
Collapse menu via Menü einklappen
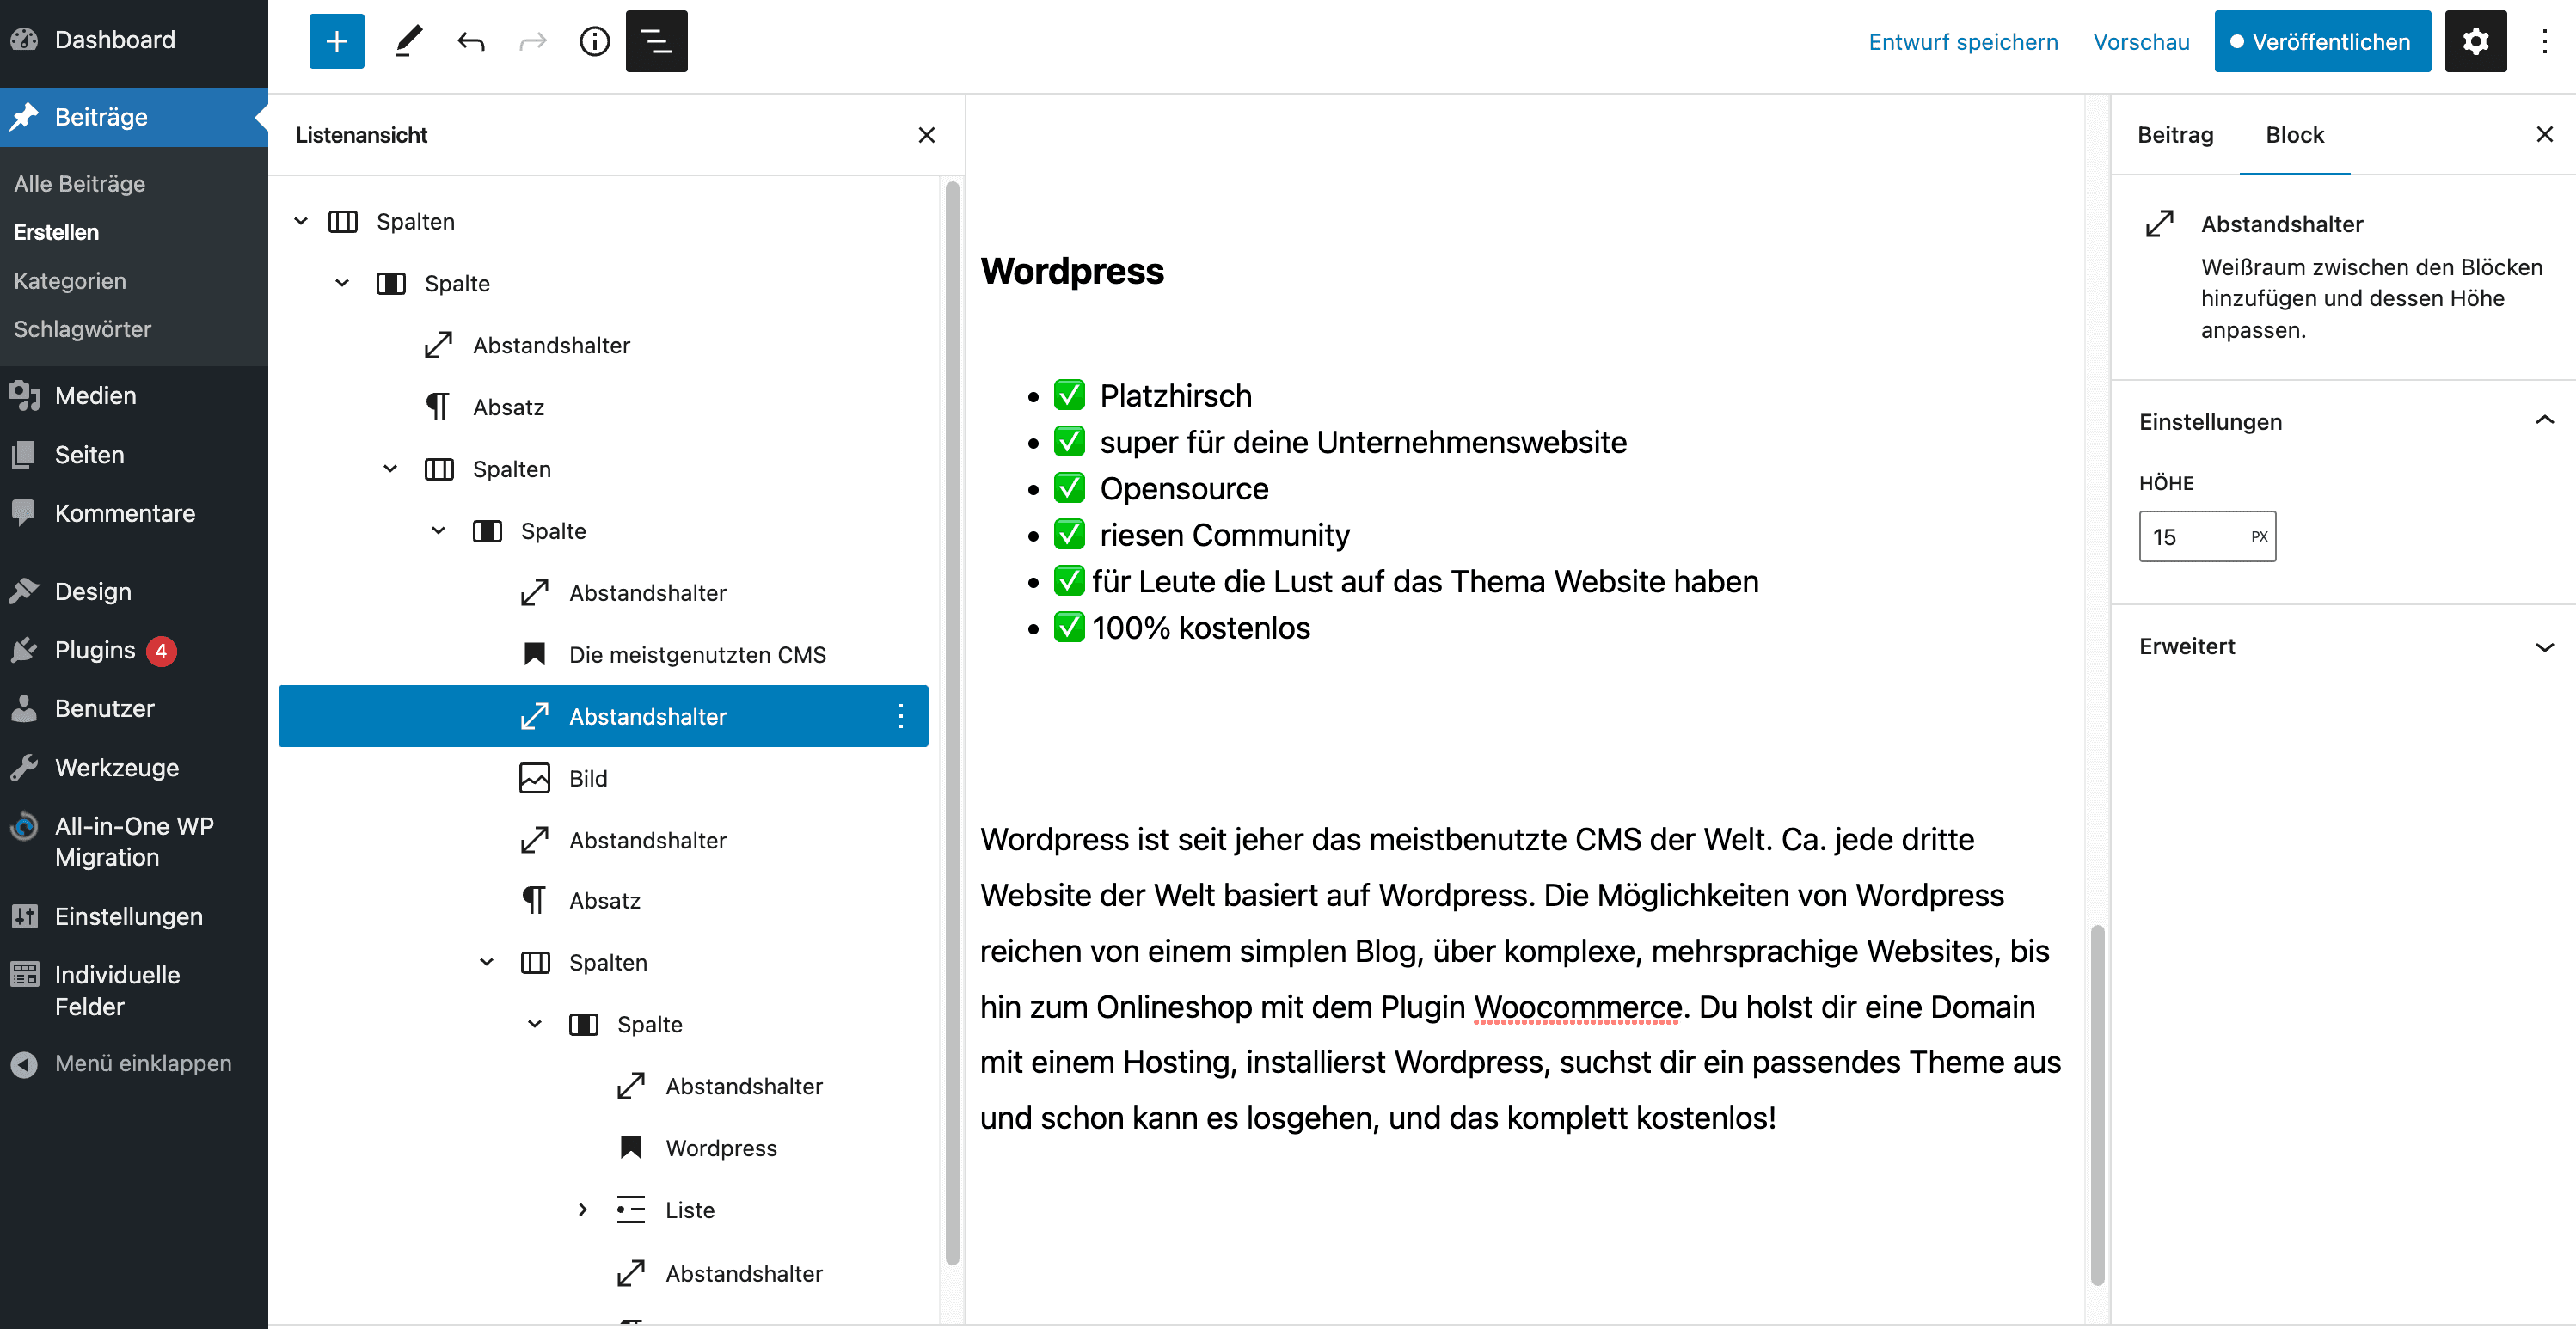click(x=134, y=1063)
